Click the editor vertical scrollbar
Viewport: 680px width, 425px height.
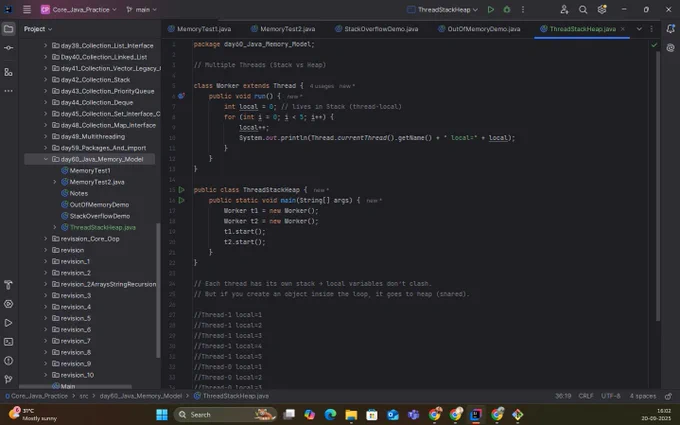[x=658, y=186]
